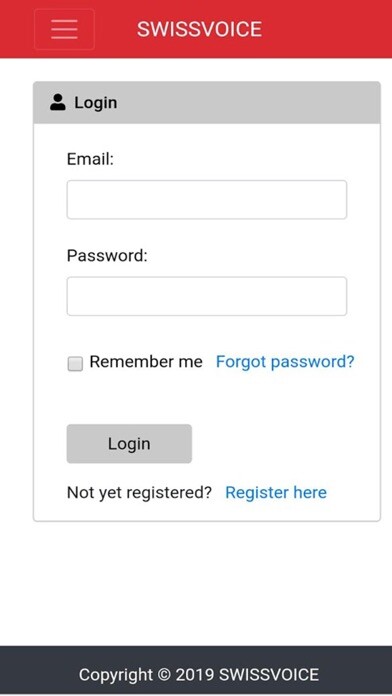Click the Login panel heading text
The height and width of the screenshot is (696, 392).
pyautogui.click(x=96, y=103)
